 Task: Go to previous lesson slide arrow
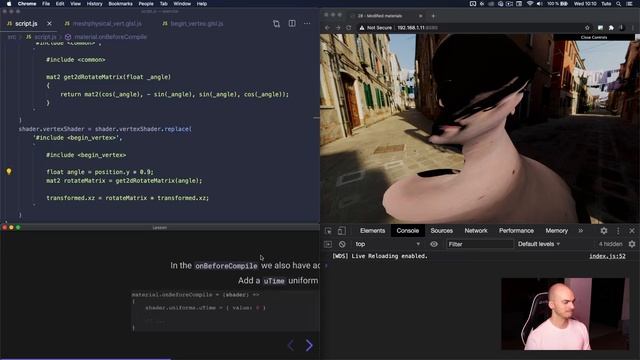click(291, 345)
